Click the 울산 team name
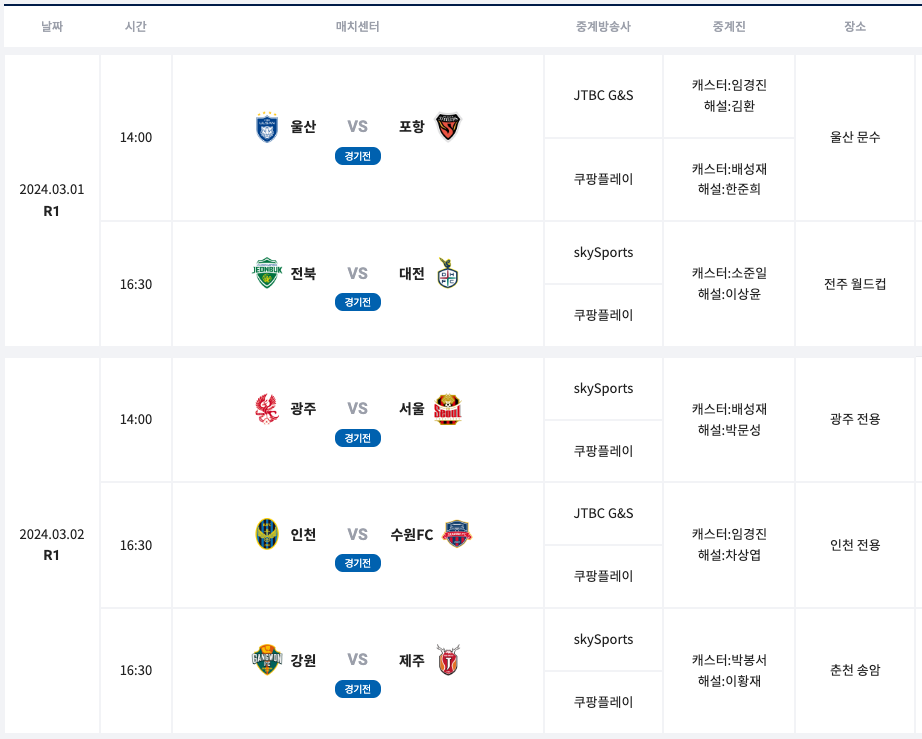Image resolution: width=922 pixels, height=739 pixels. coord(303,126)
